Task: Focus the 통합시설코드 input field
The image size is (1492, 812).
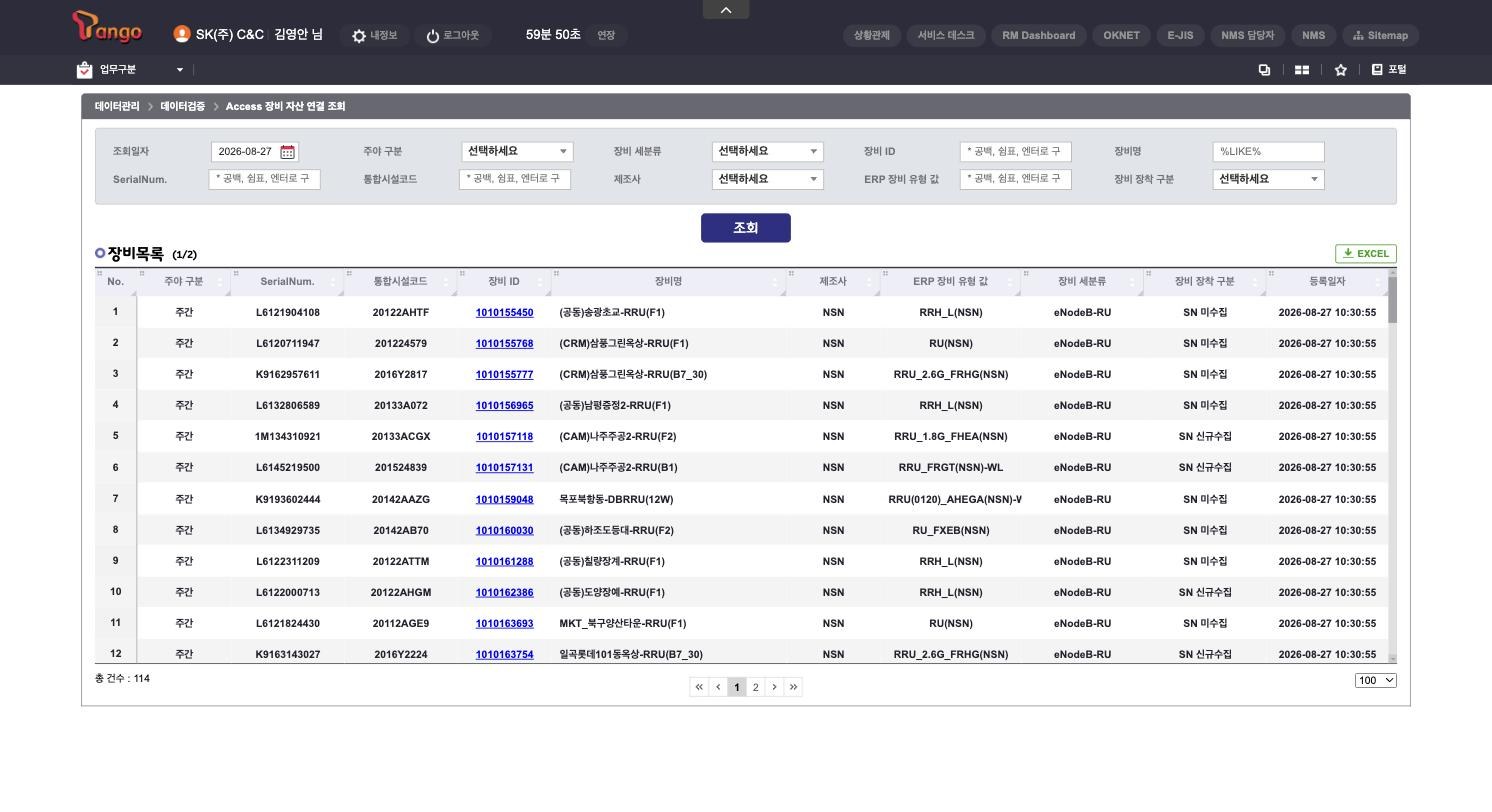Action: point(515,180)
